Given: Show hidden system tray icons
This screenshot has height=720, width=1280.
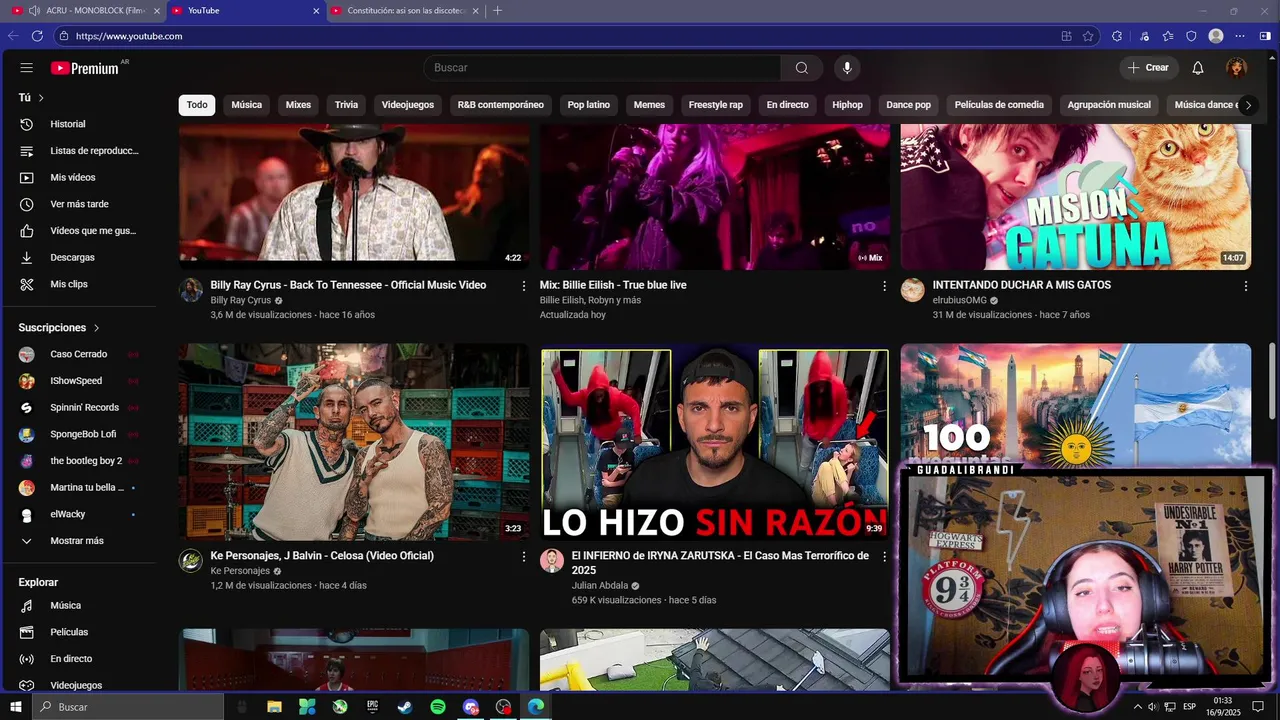Looking at the screenshot, I should coord(1137,707).
